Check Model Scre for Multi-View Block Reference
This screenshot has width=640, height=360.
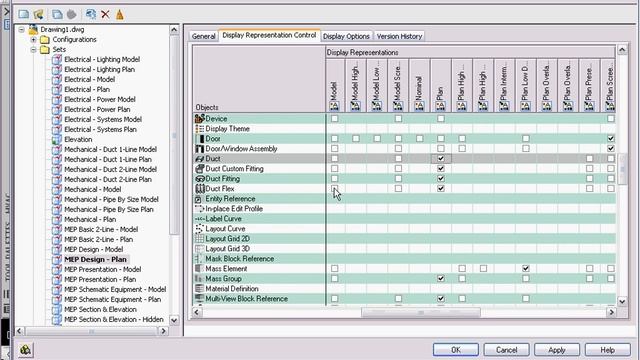pyautogui.click(x=398, y=298)
